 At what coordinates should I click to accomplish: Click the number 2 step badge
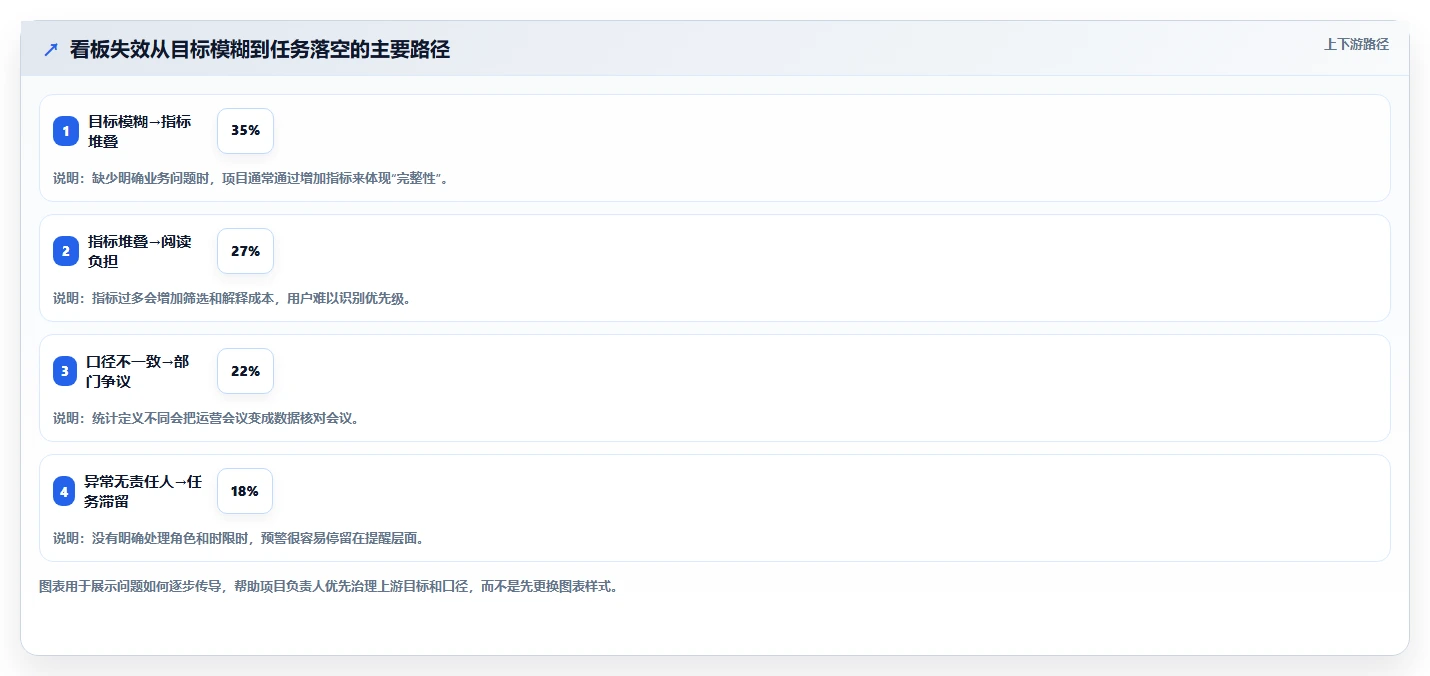pos(66,251)
